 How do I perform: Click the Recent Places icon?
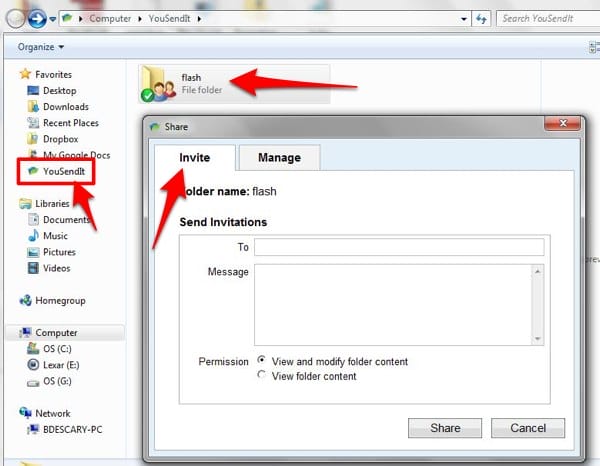tap(32, 123)
